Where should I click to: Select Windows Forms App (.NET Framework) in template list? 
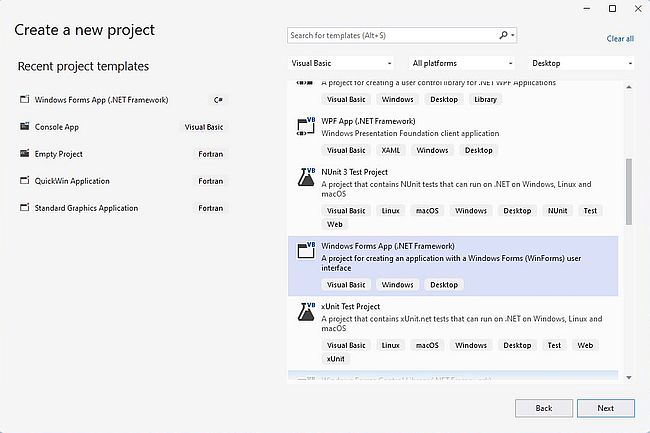click(453, 266)
